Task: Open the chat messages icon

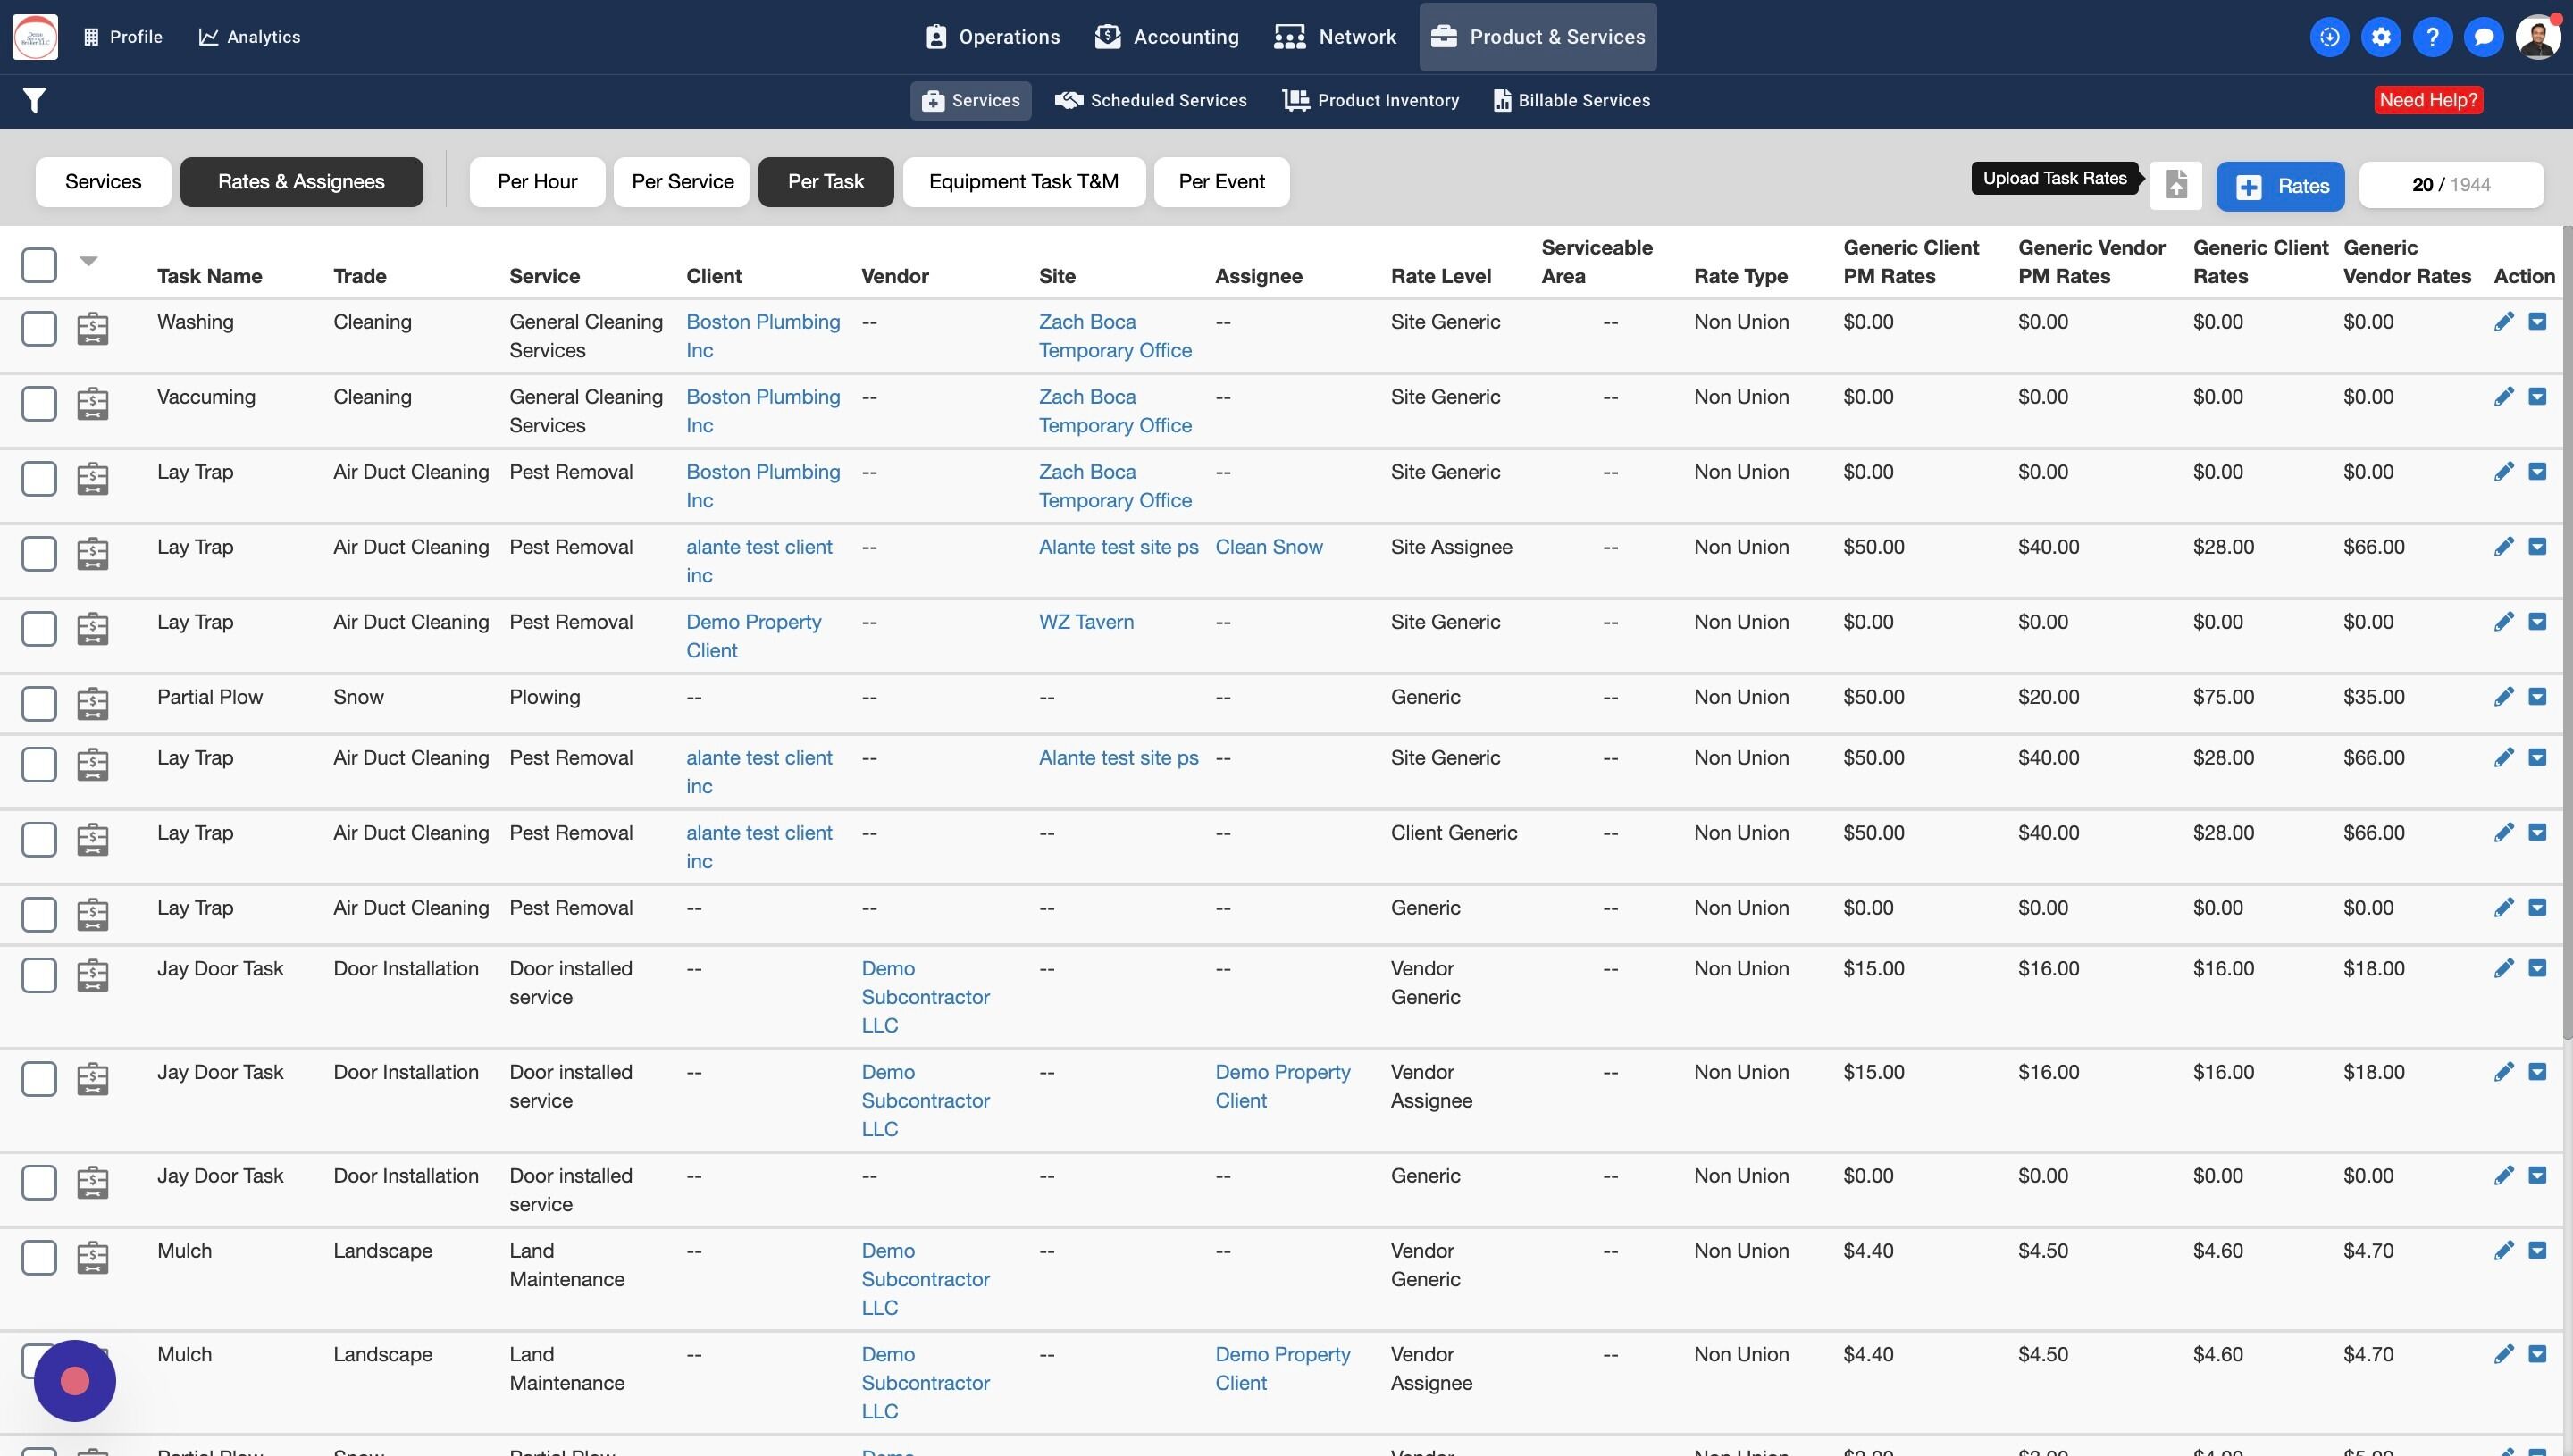Action: point(2483,37)
